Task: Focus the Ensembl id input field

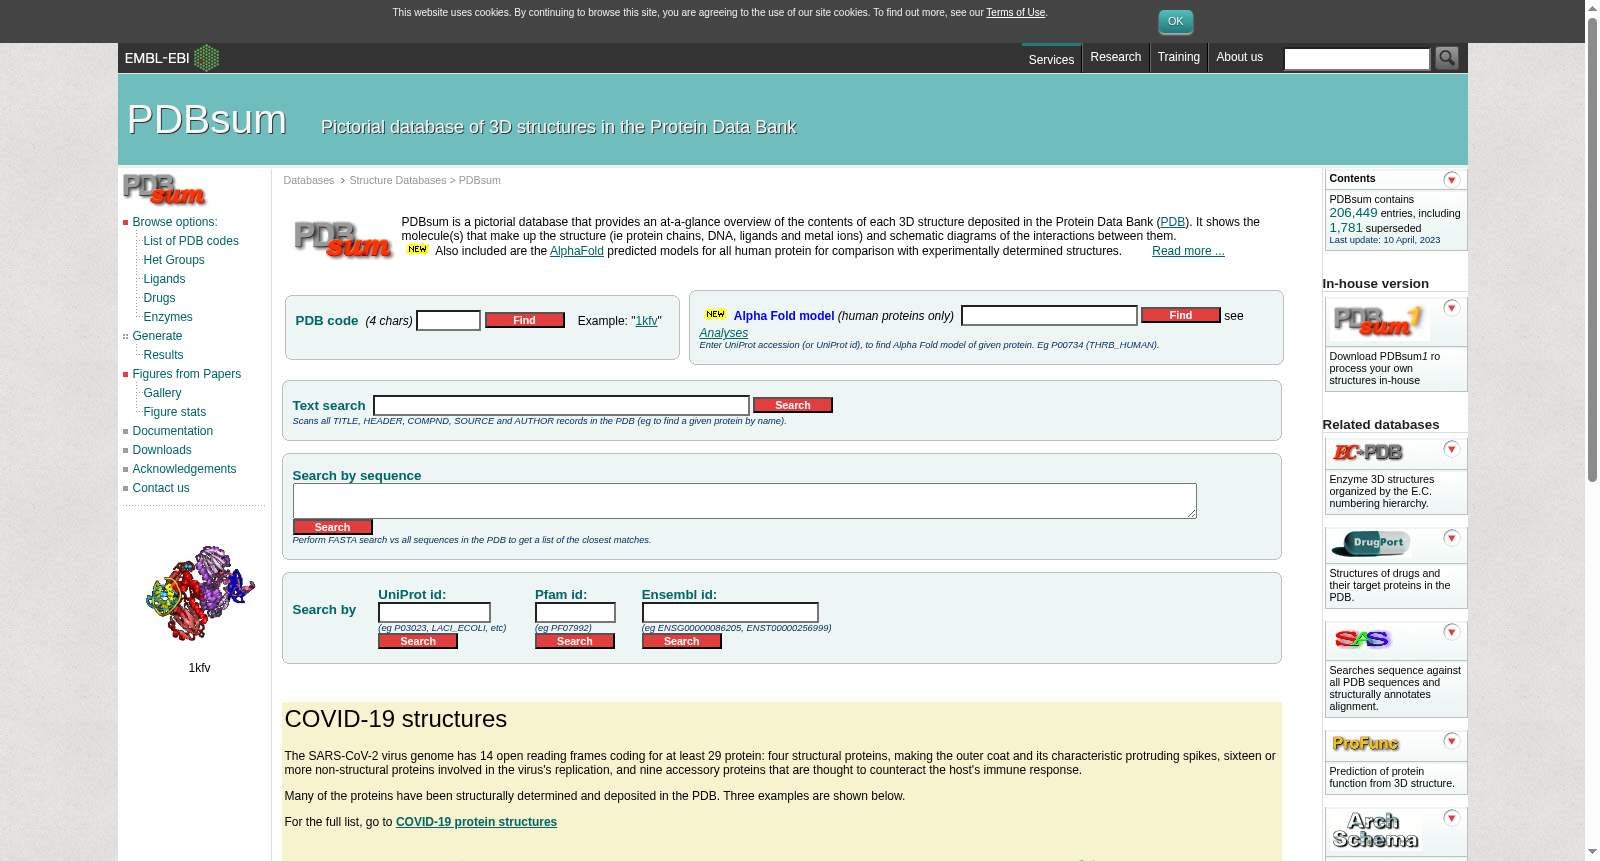Action: pyautogui.click(x=730, y=612)
